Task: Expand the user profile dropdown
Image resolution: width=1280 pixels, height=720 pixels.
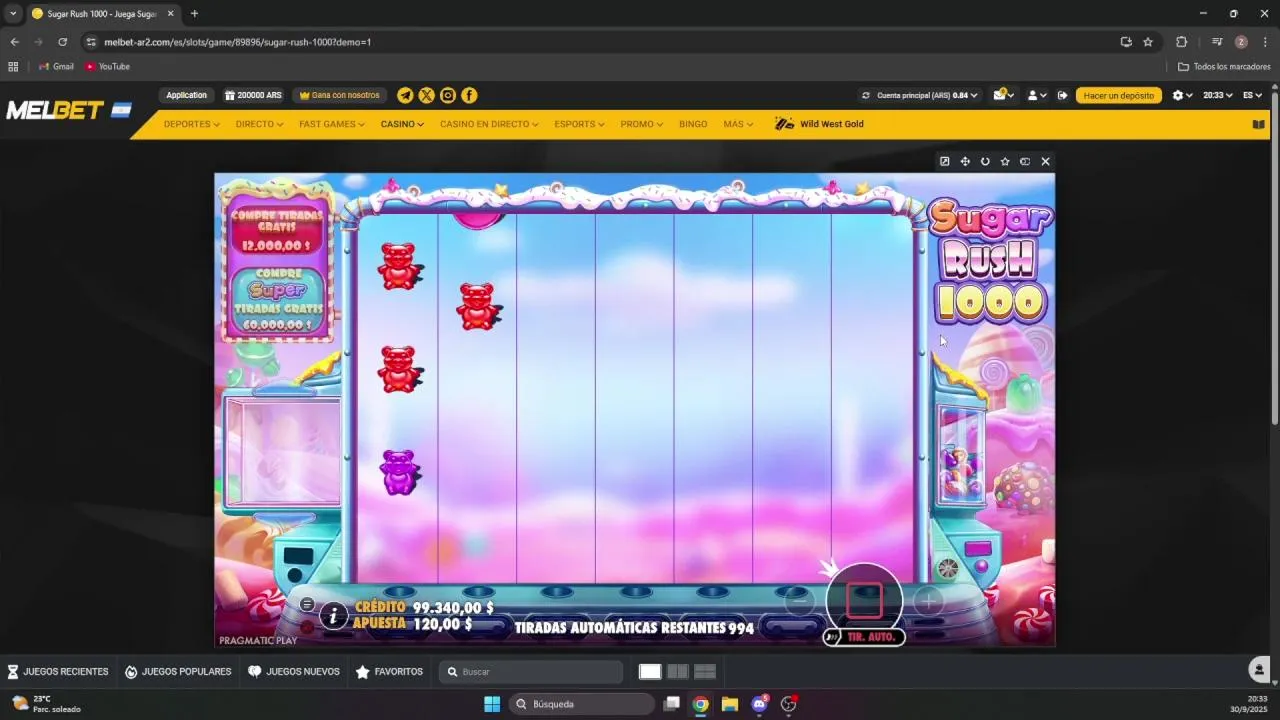Action: click(1037, 95)
